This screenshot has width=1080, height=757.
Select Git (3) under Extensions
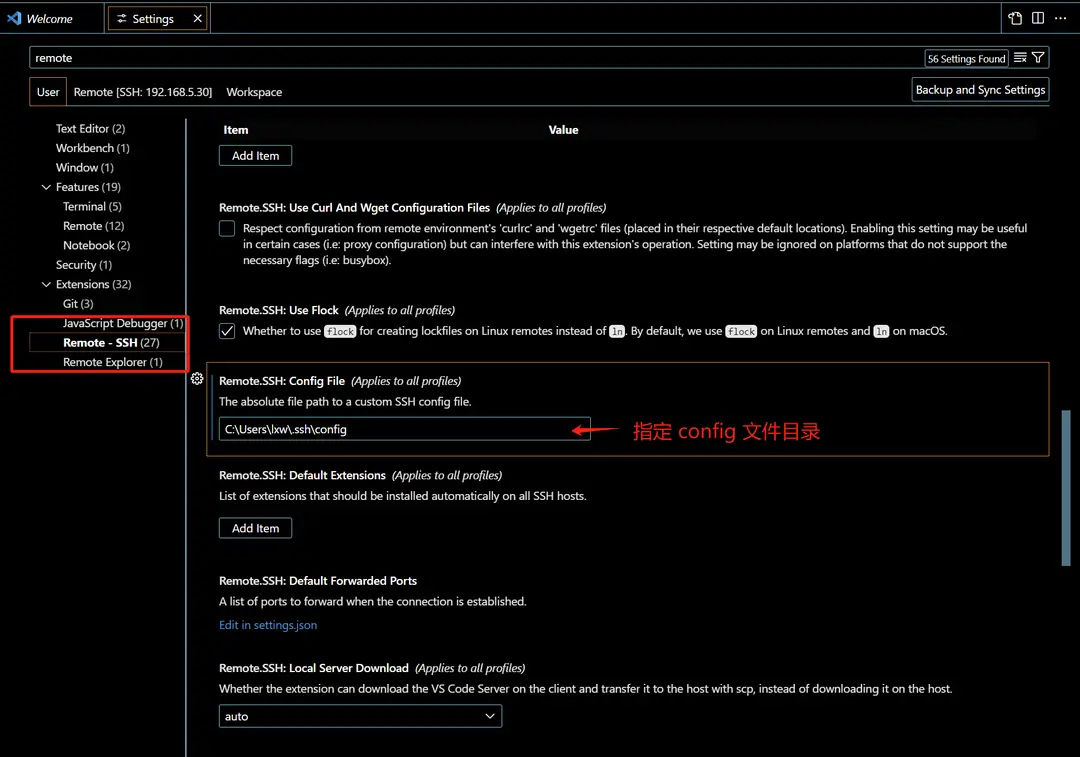click(x=78, y=304)
